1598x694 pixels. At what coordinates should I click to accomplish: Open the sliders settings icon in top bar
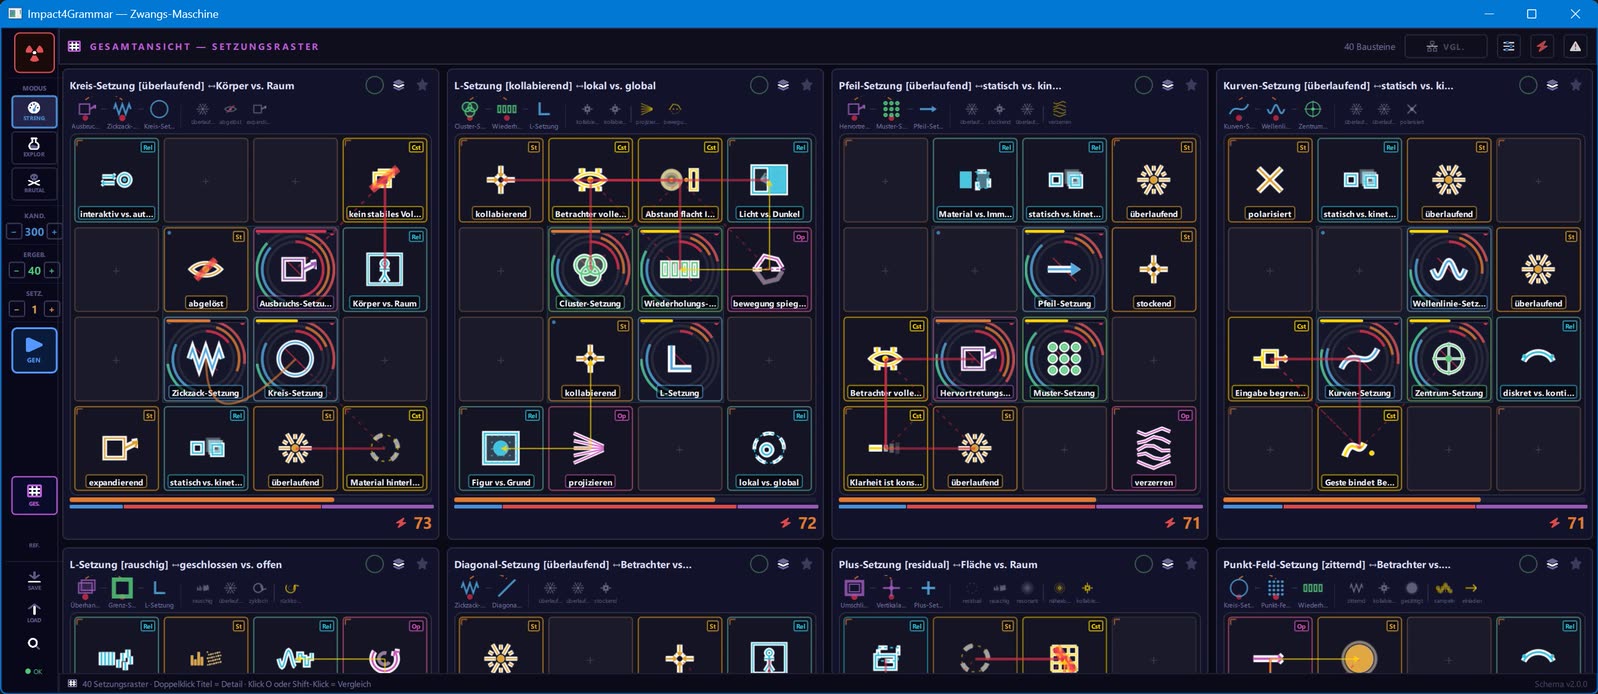1509,47
